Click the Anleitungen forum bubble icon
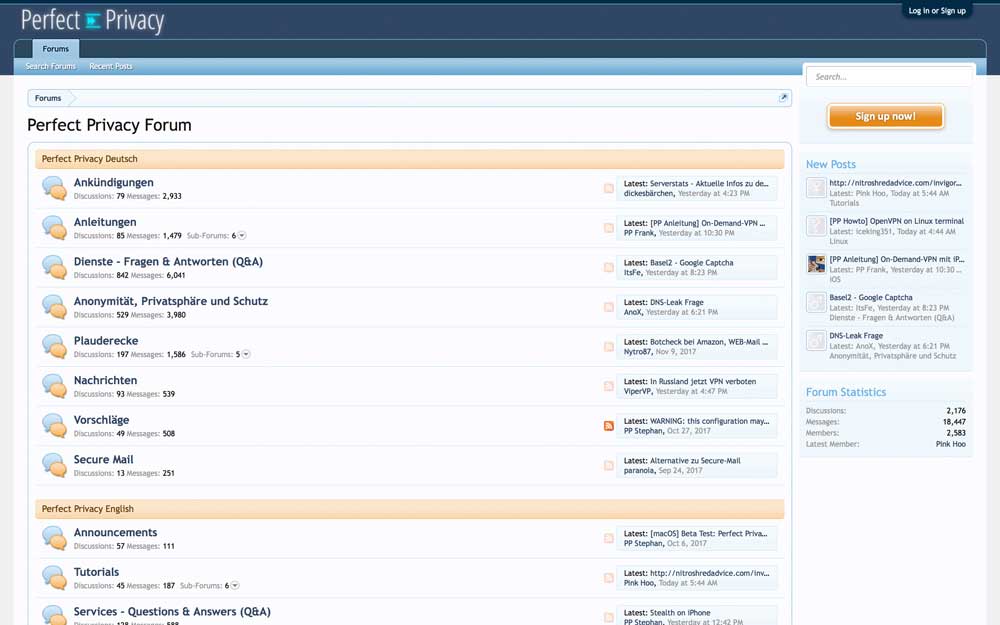Viewport: 1000px width, 625px height. (54, 228)
